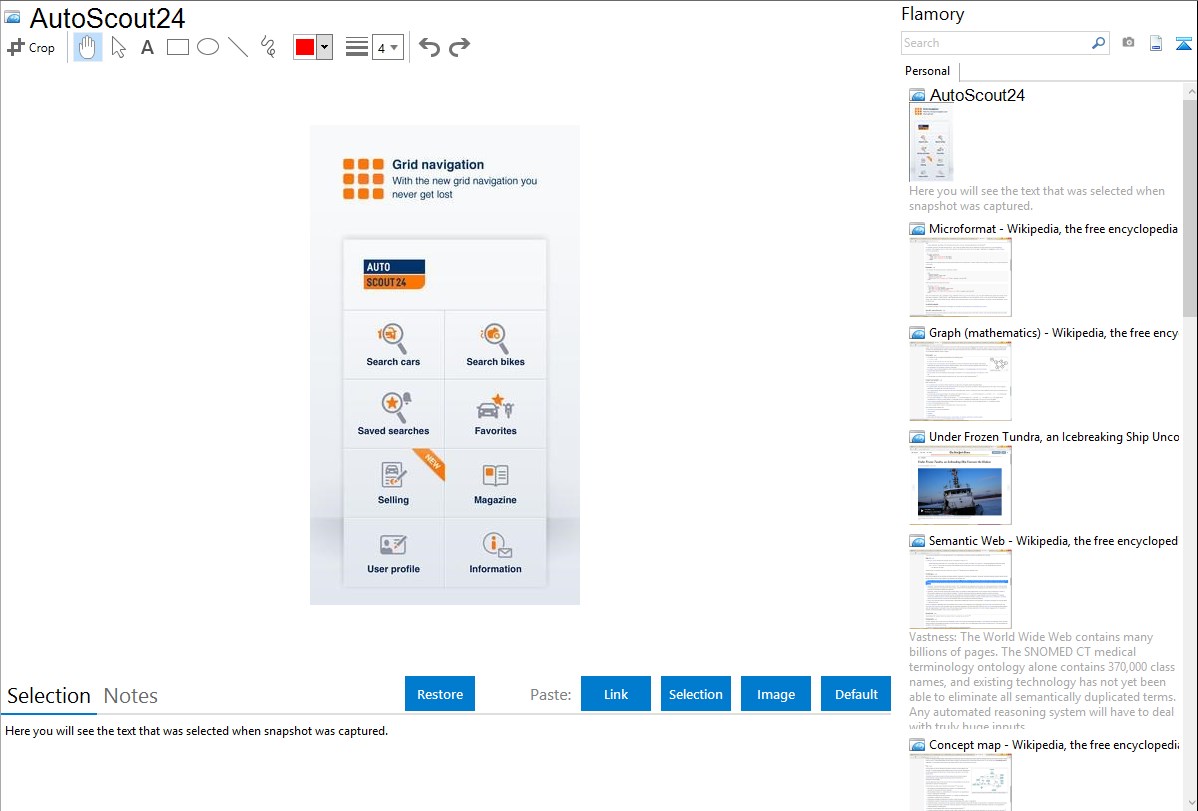Click the sidebar scroll up arrow
The height and width of the screenshot is (811, 1198).
pyautogui.click(x=1190, y=91)
